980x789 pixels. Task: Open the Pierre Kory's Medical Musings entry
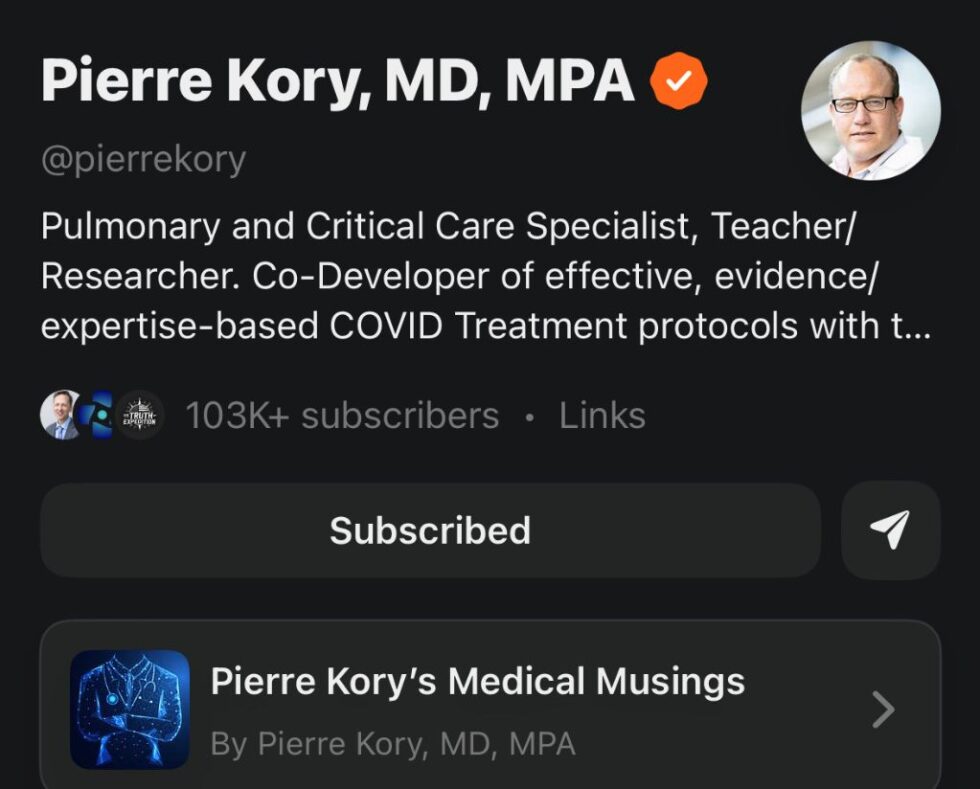[x=475, y=681]
